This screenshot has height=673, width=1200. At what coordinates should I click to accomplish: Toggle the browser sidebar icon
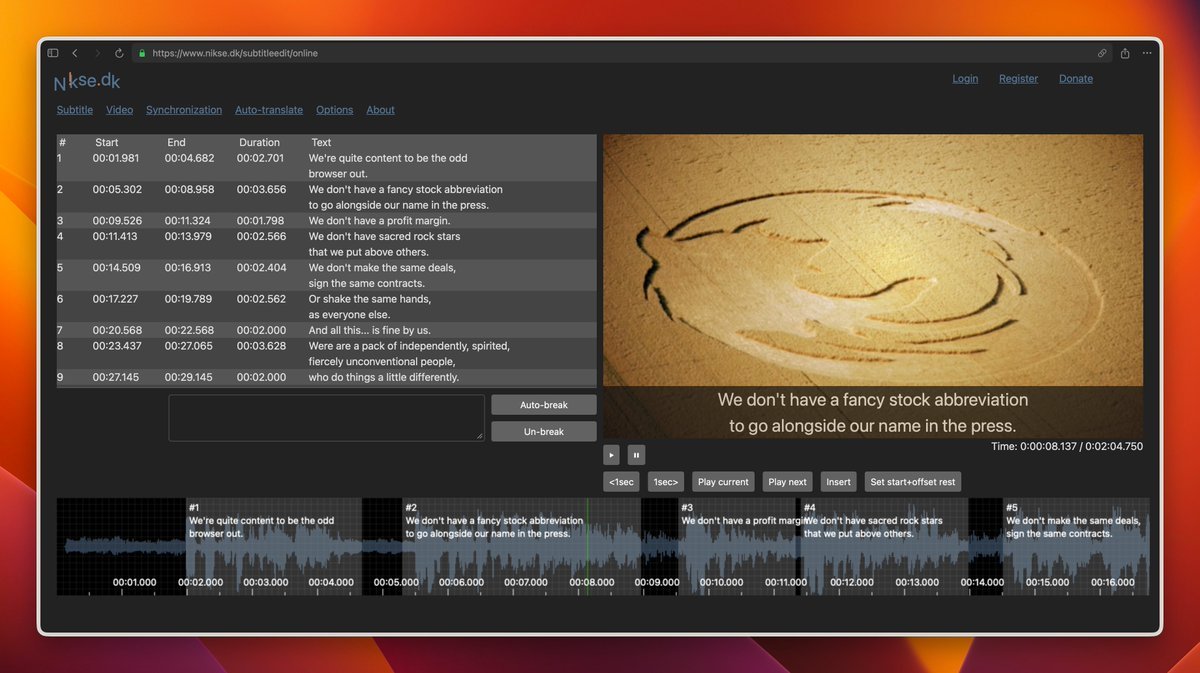click(53, 53)
